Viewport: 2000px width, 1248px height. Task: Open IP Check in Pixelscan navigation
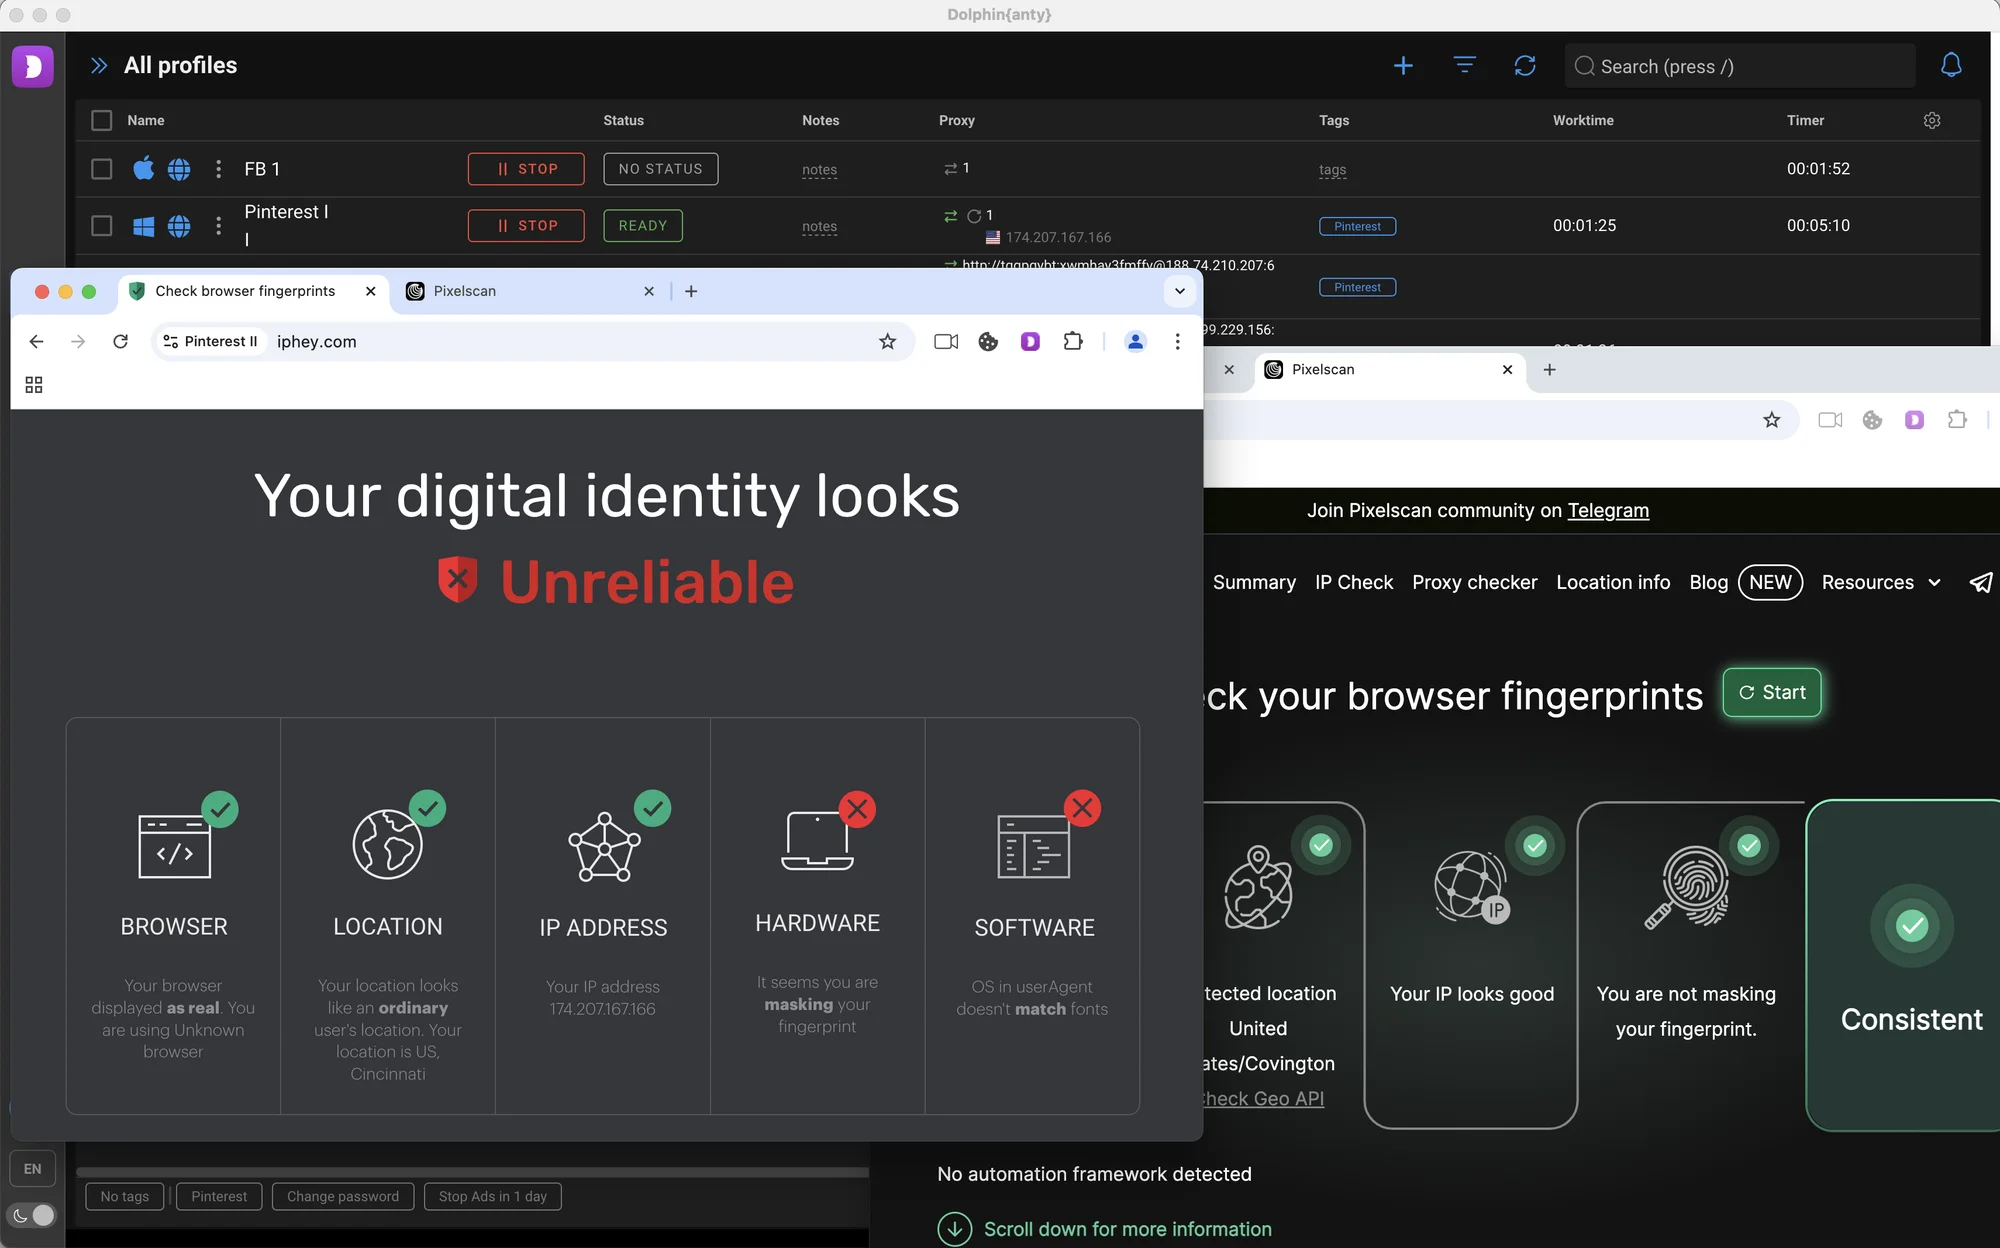[1354, 583]
